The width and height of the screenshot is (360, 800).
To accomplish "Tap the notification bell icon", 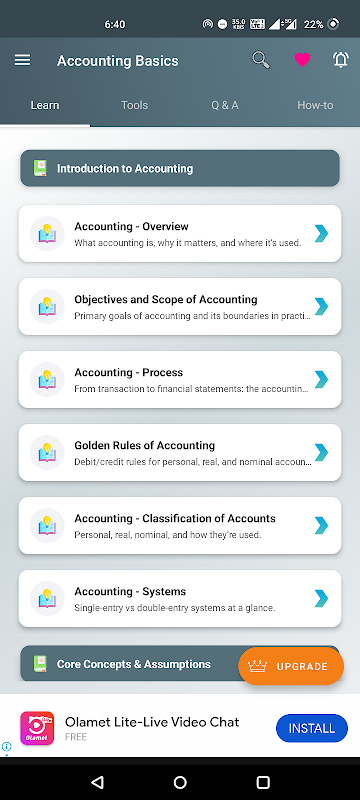I will 341,60.
